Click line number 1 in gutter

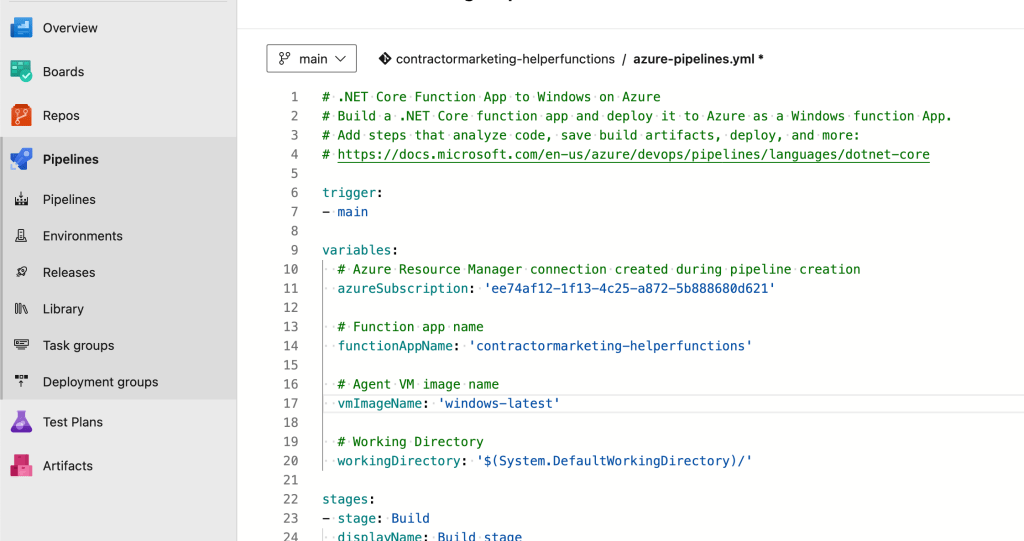point(295,97)
